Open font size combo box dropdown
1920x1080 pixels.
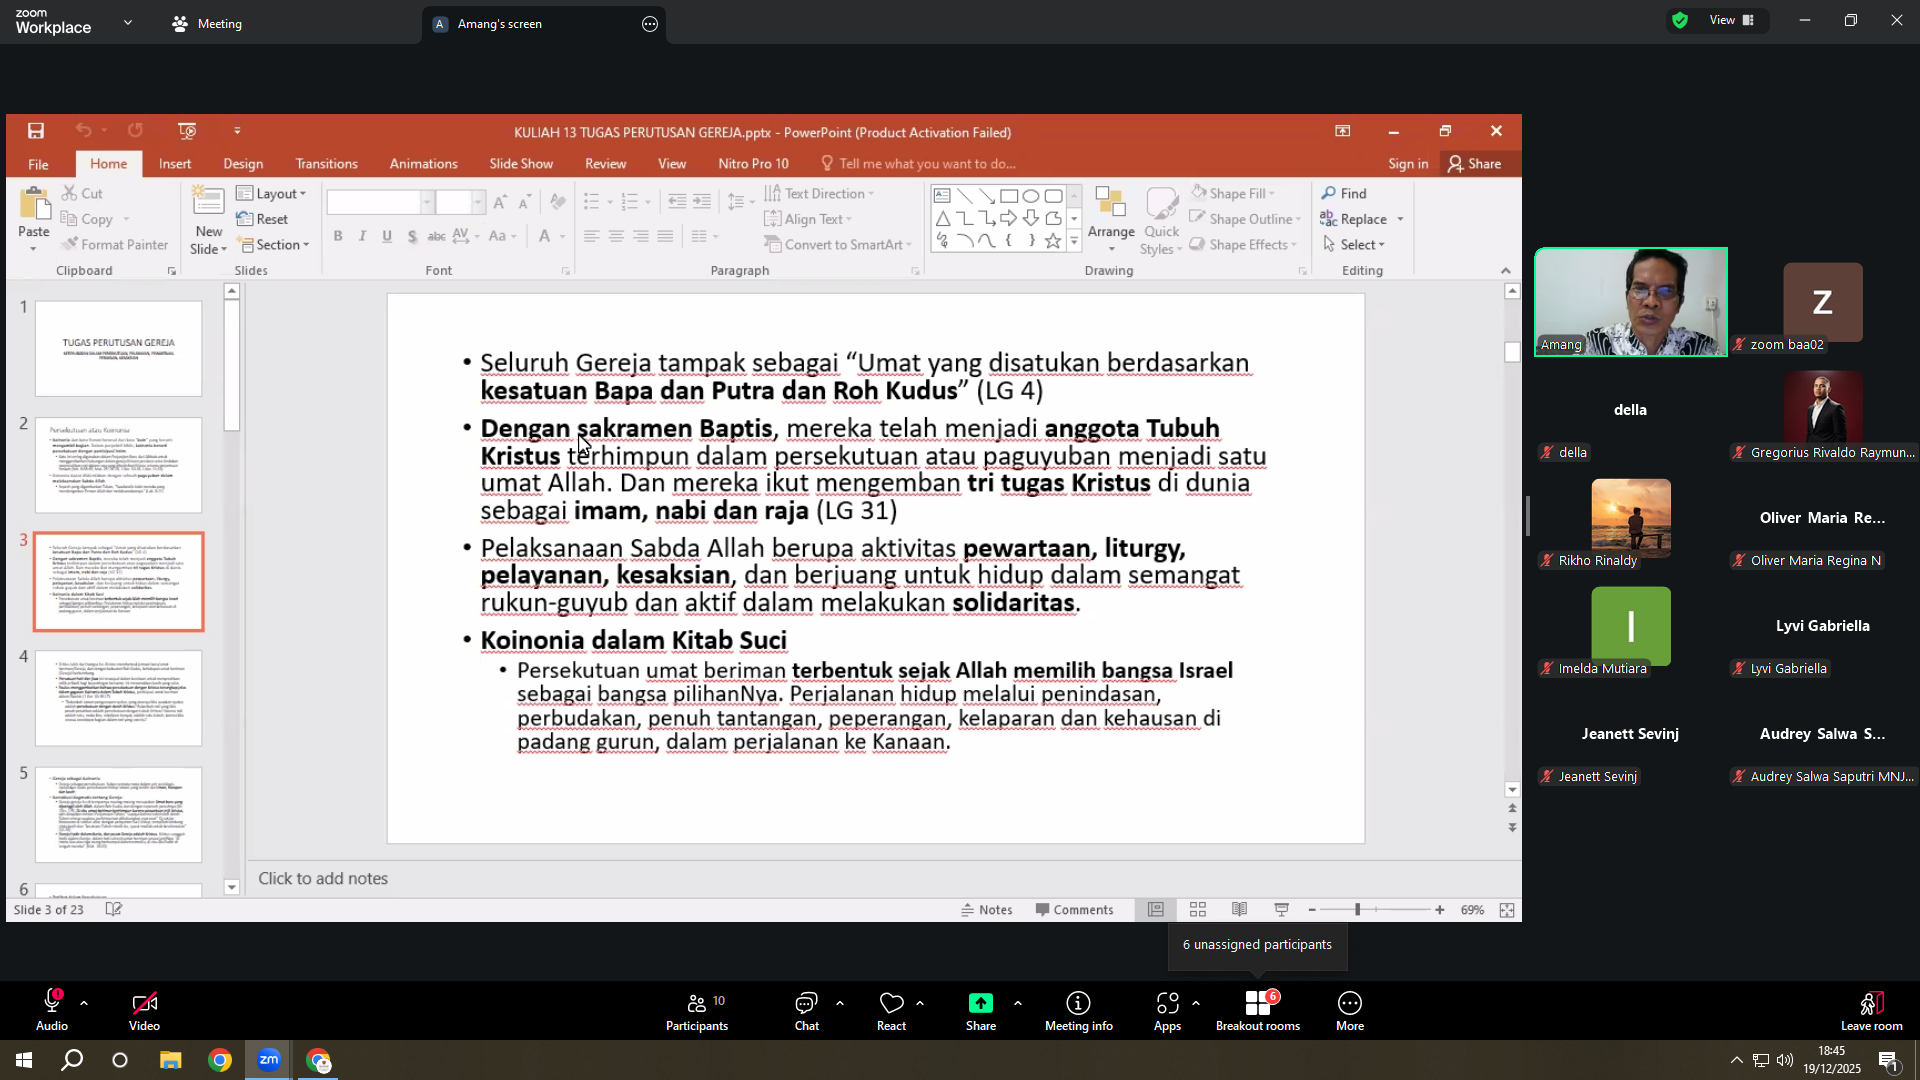[x=478, y=202]
